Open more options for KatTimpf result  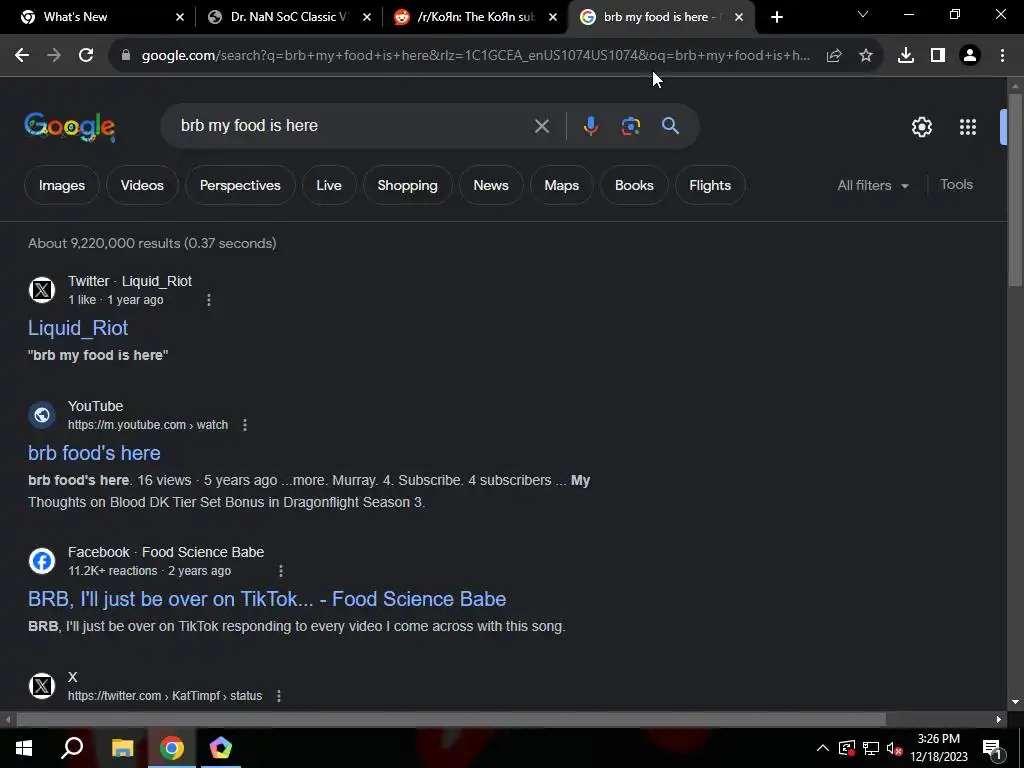[x=279, y=696]
